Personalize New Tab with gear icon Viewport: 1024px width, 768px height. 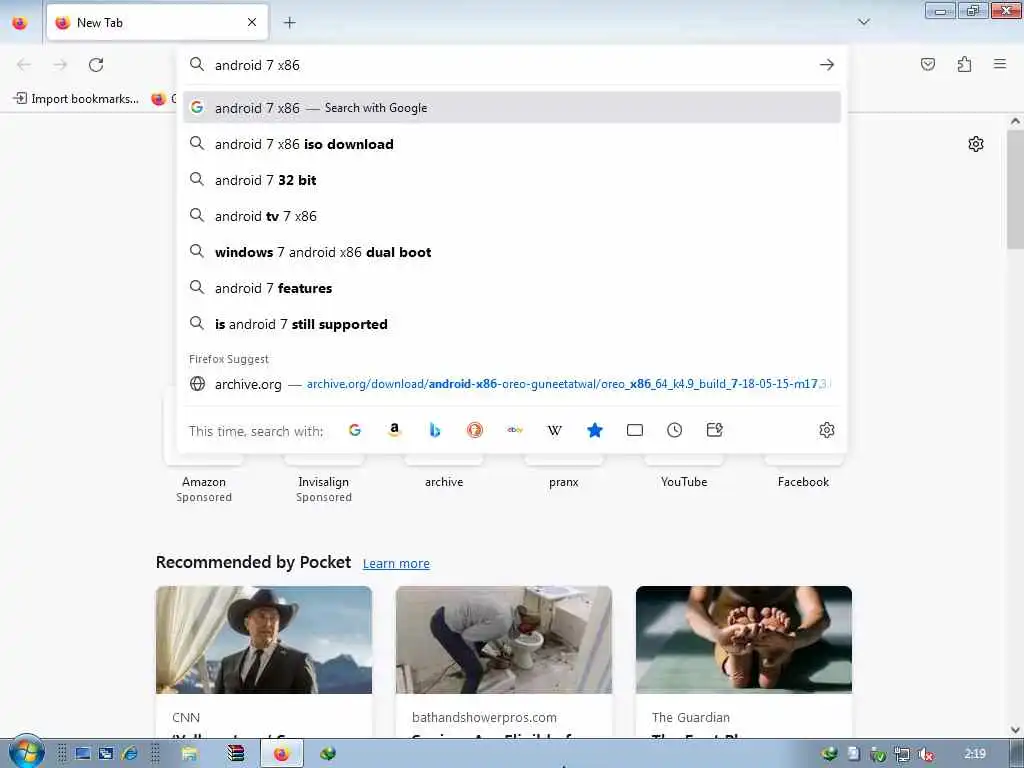point(976,144)
